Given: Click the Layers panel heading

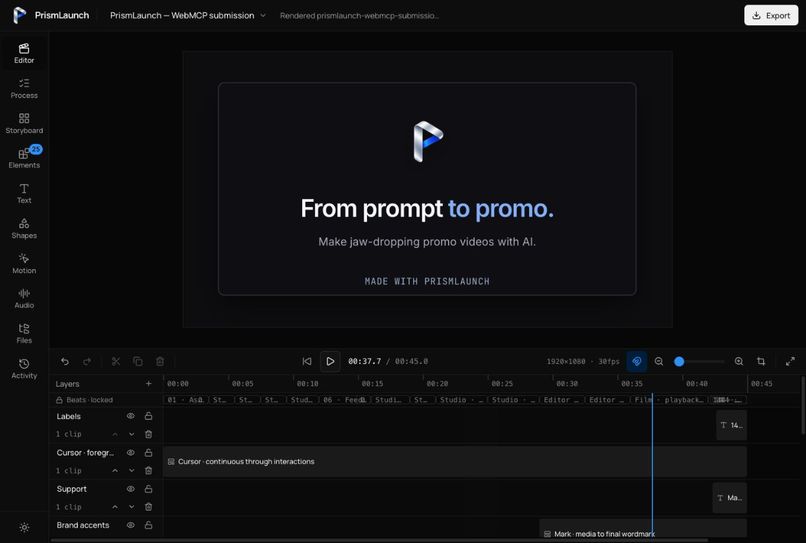Looking at the screenshot, I should 67,384.
